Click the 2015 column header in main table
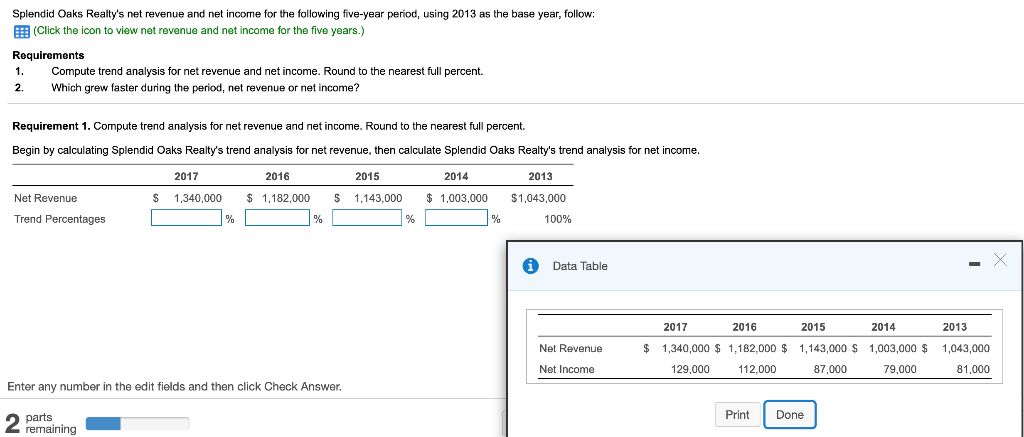 tap(367, 176)
